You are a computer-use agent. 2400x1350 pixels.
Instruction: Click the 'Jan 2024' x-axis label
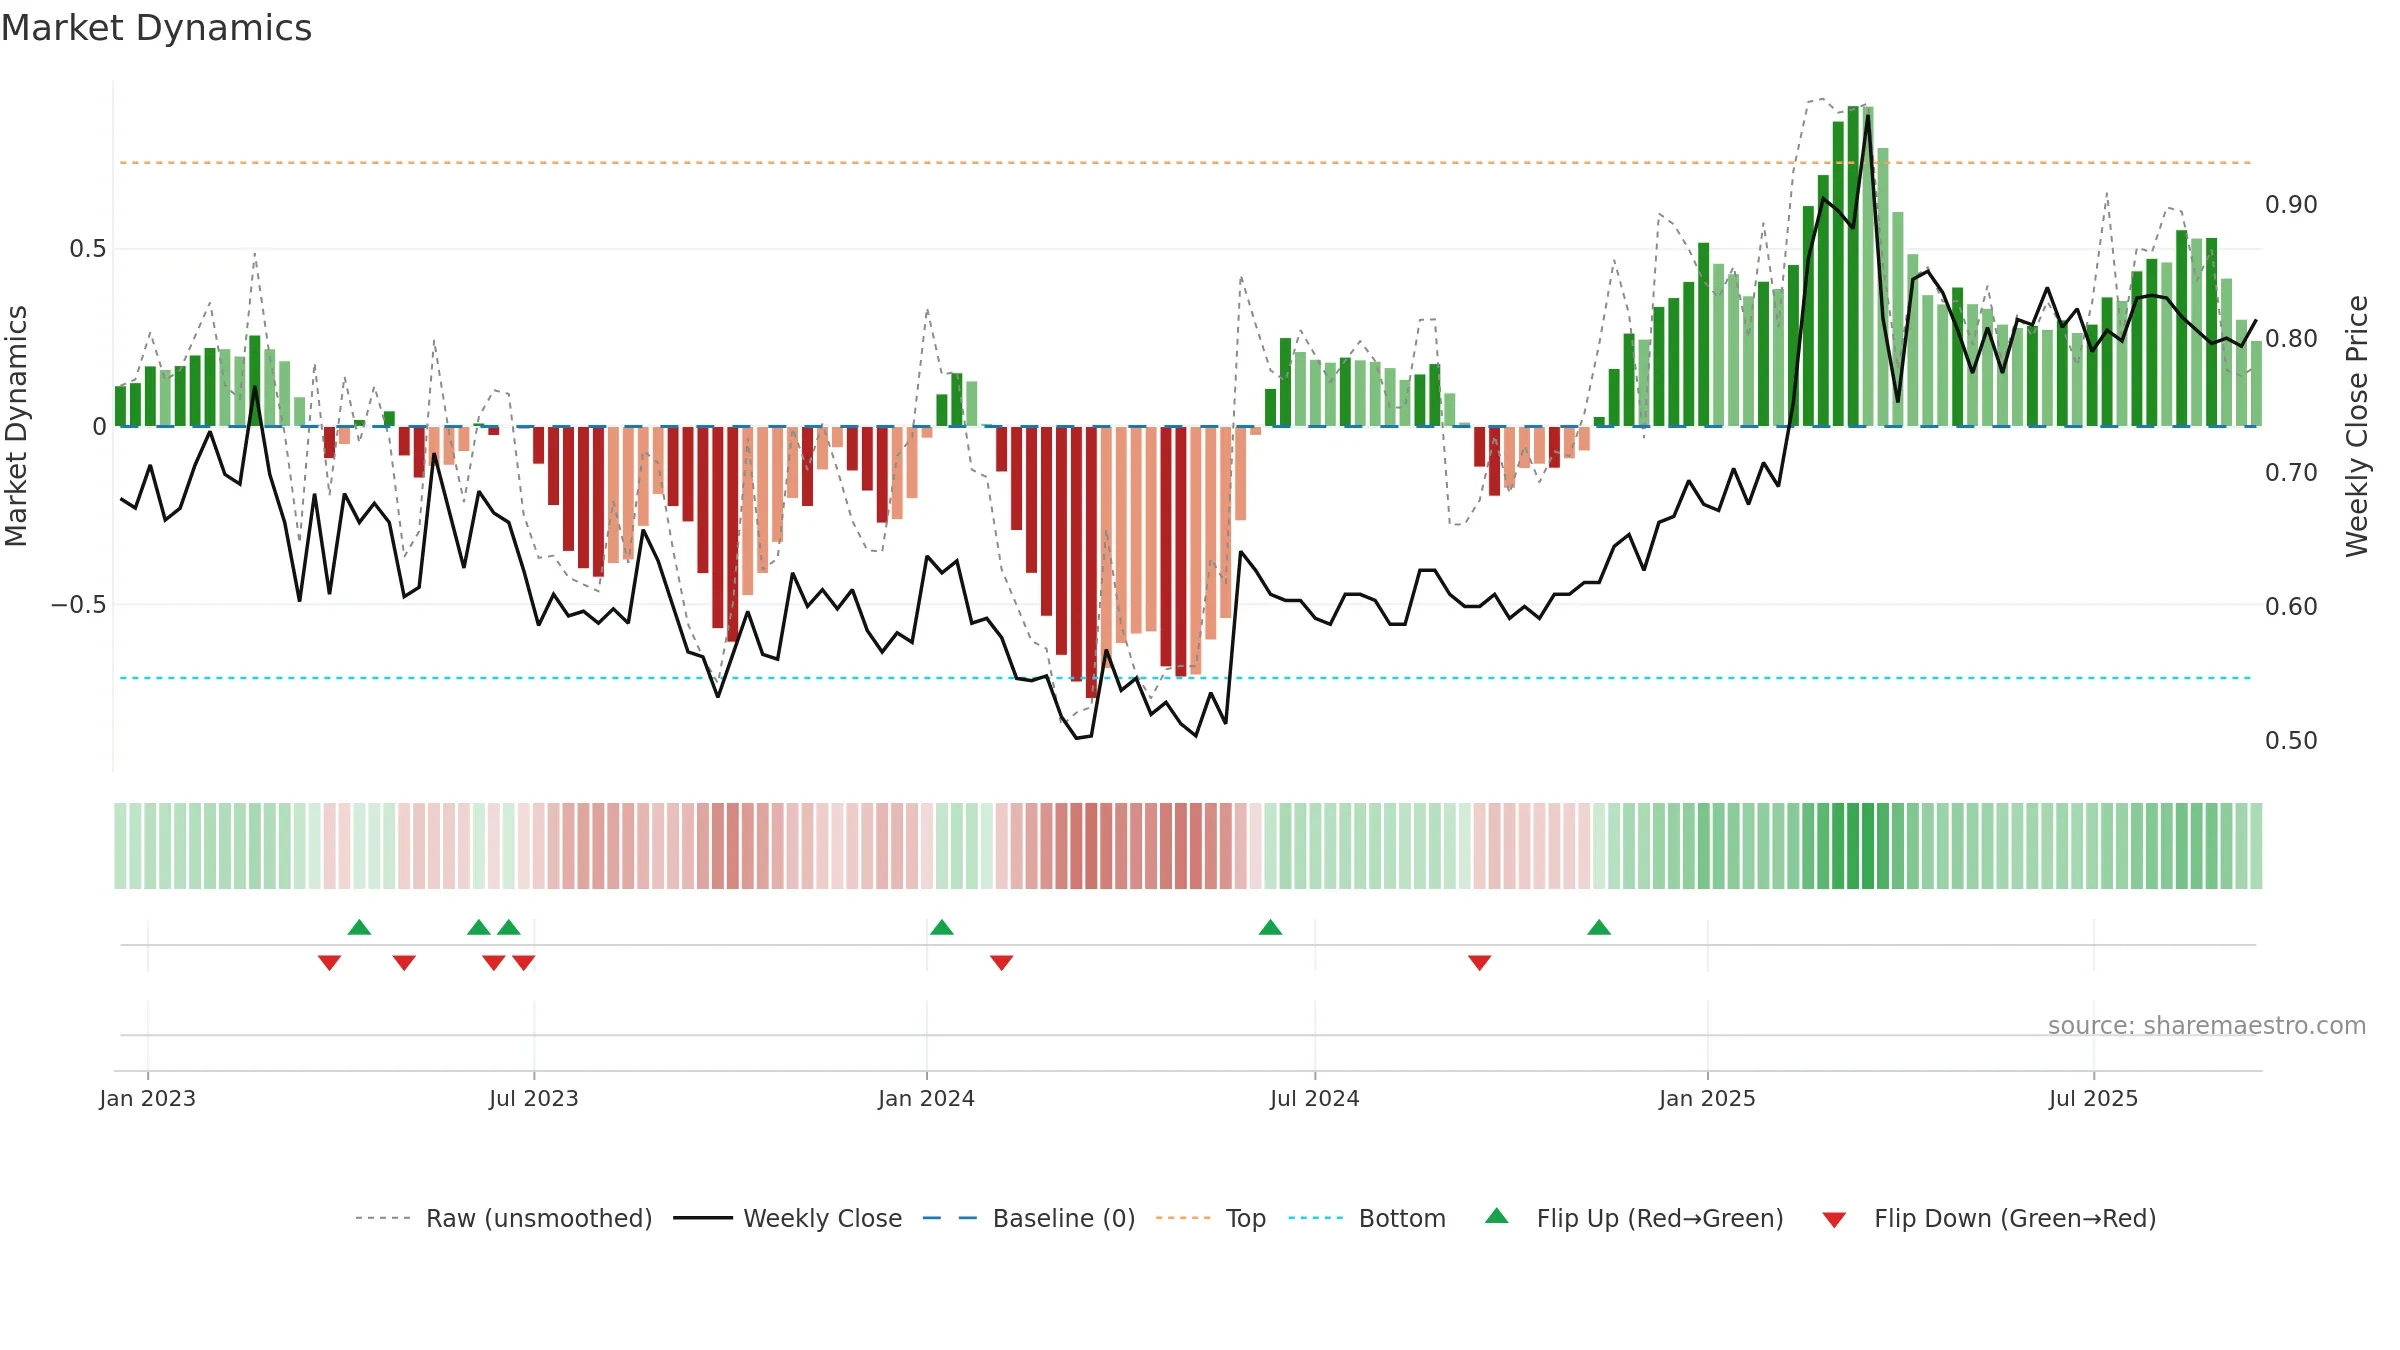tap(926, 1098)
